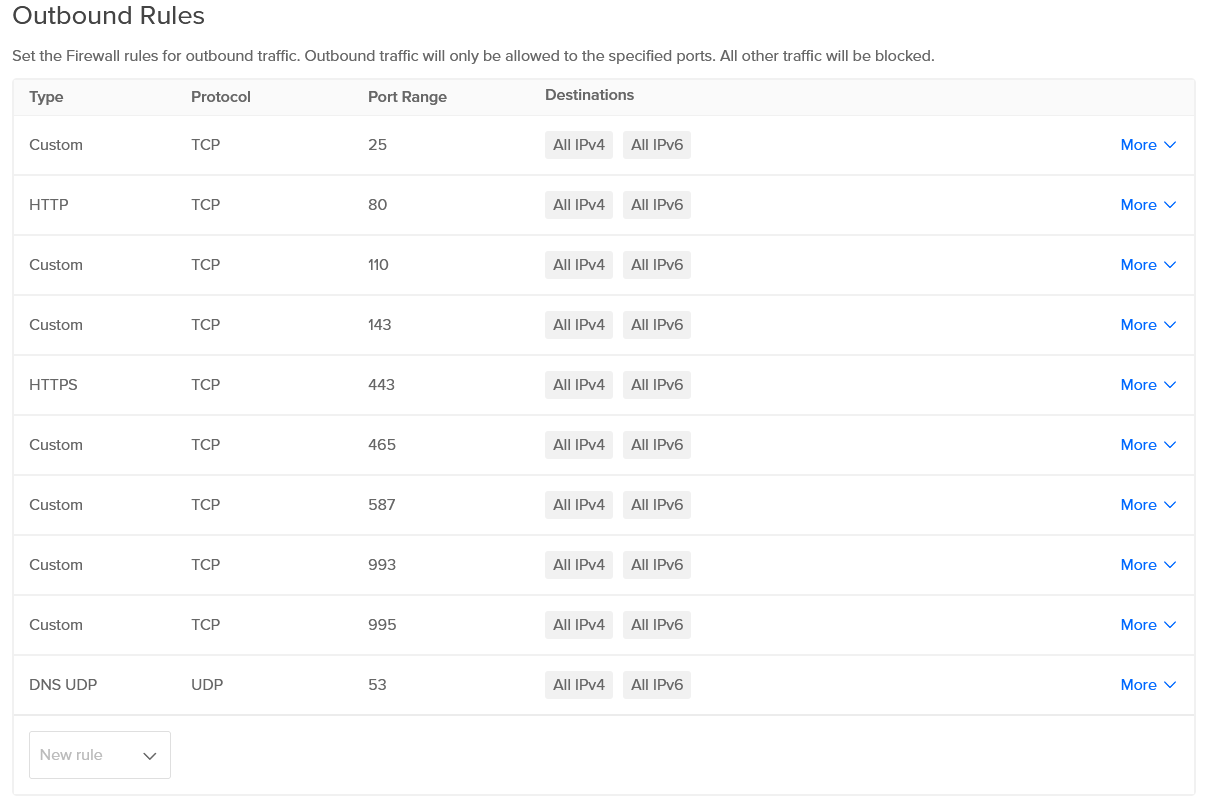Select All IPv6 tag on DNS UDP rule
The height and width of the screenshot is (809, 1208).
[657, 685]
